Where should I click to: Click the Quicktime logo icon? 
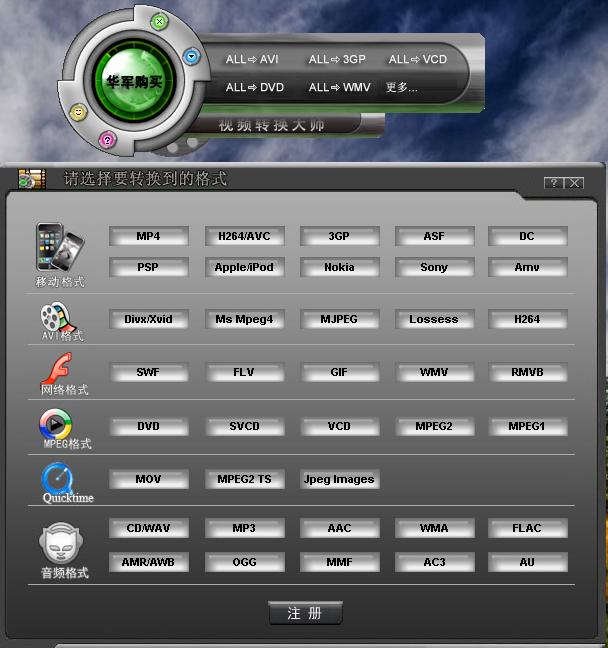(x=58, y=477)
